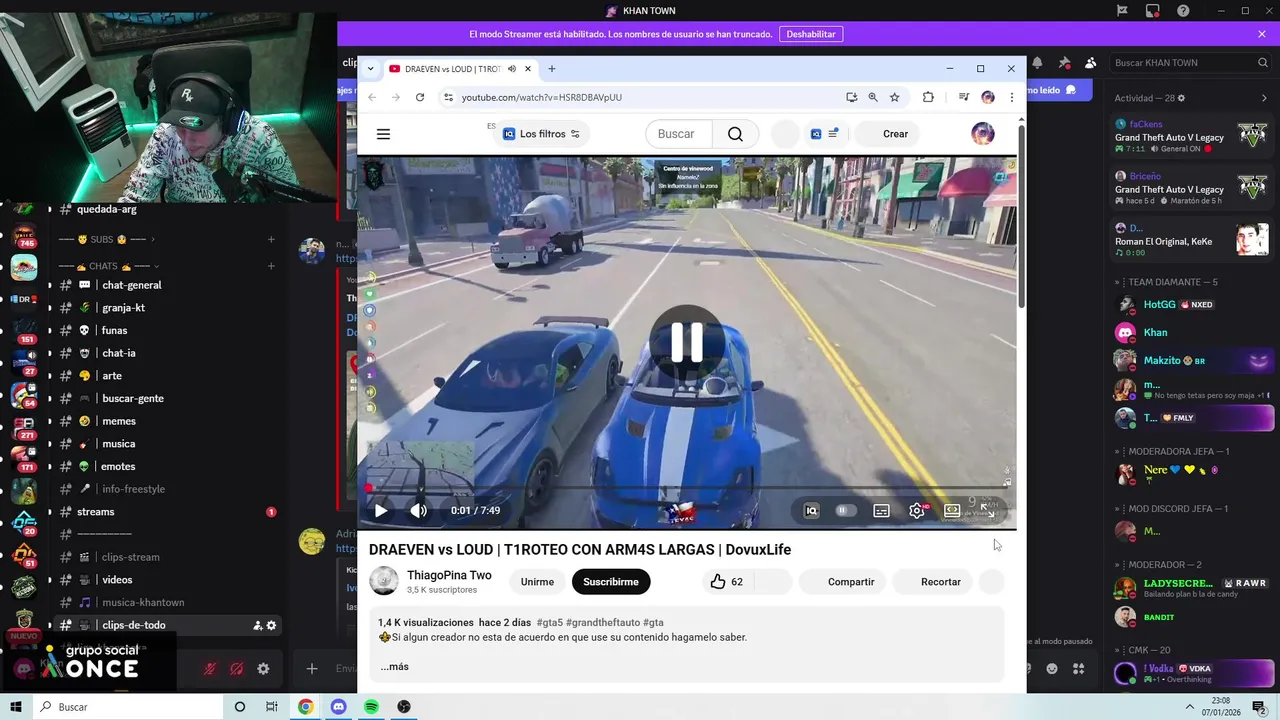The height and width of the screenshot is (720, 1280).
Task: Click the Crear button on YouTube
Action: (886, 134)
